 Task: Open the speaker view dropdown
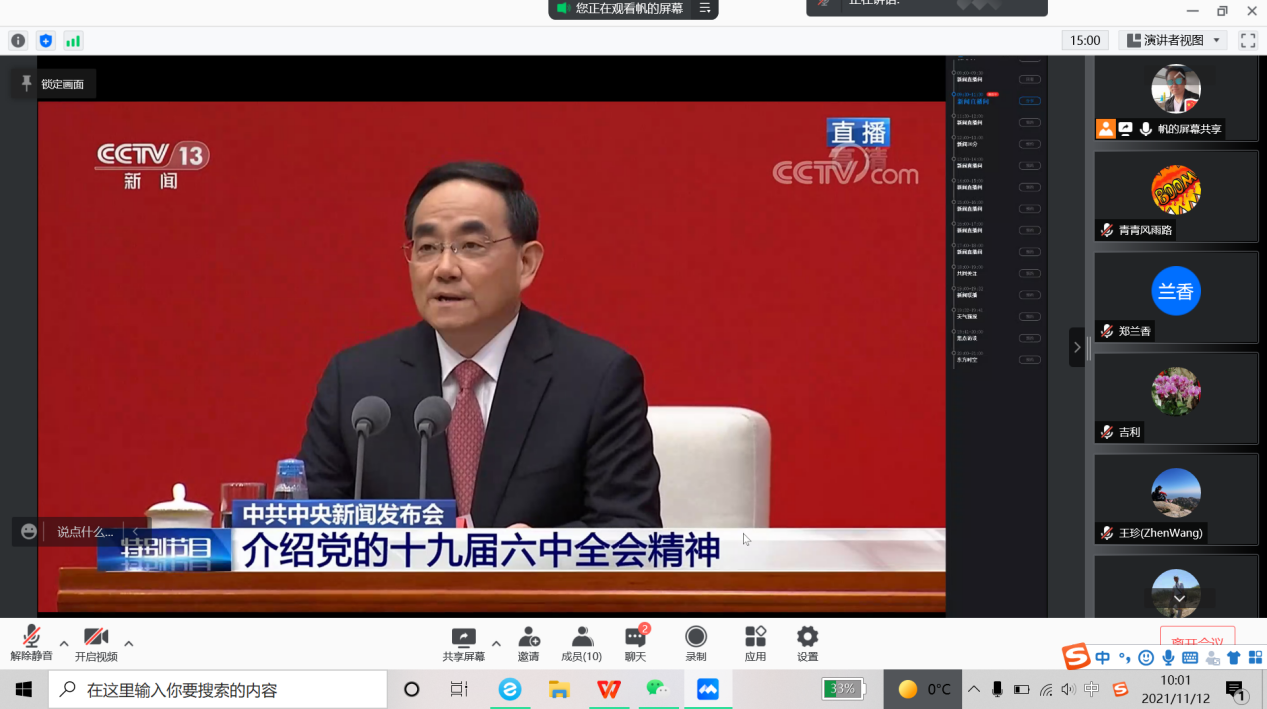1174,40
